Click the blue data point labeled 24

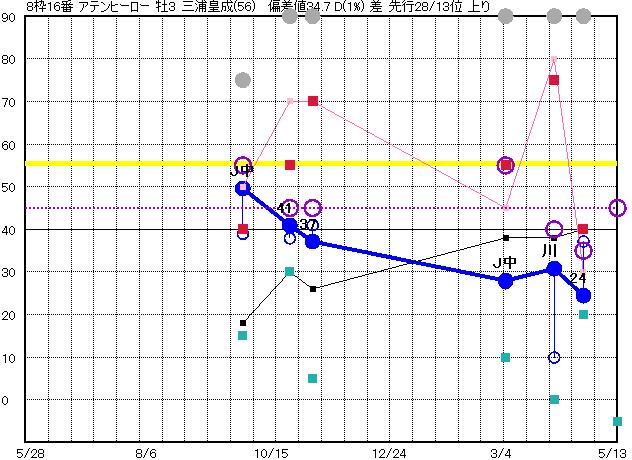pyautogui.click(x=583, y=295)
